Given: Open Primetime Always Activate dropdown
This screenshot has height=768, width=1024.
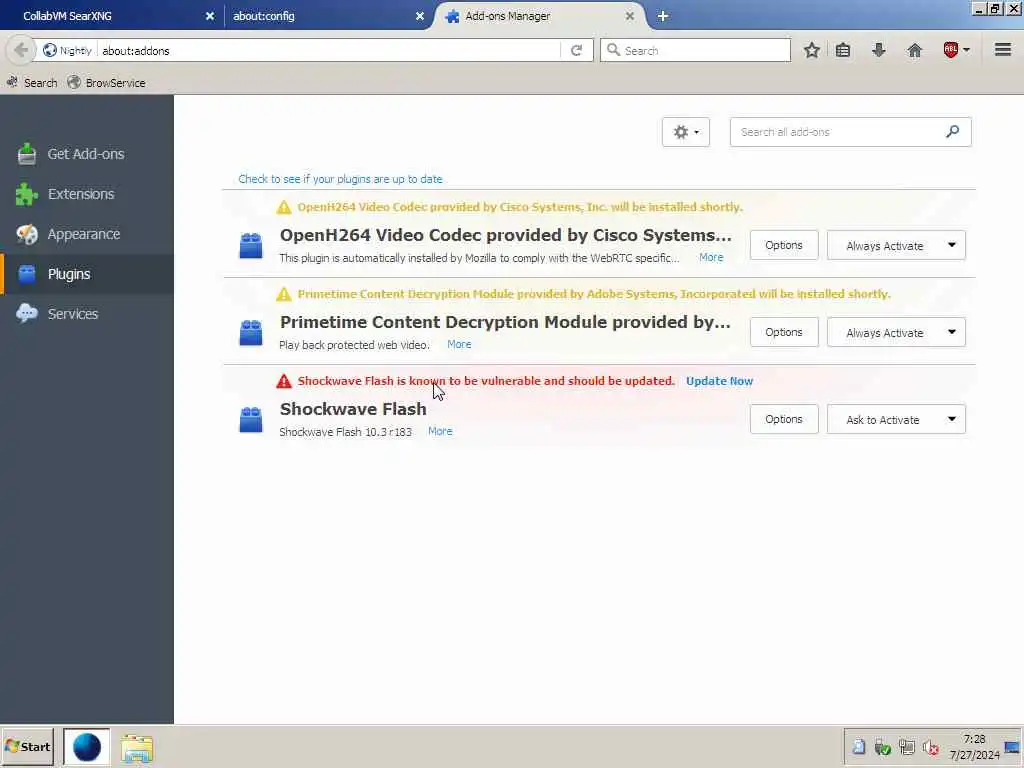Looking at the screenshot, I should coord(896,332).
